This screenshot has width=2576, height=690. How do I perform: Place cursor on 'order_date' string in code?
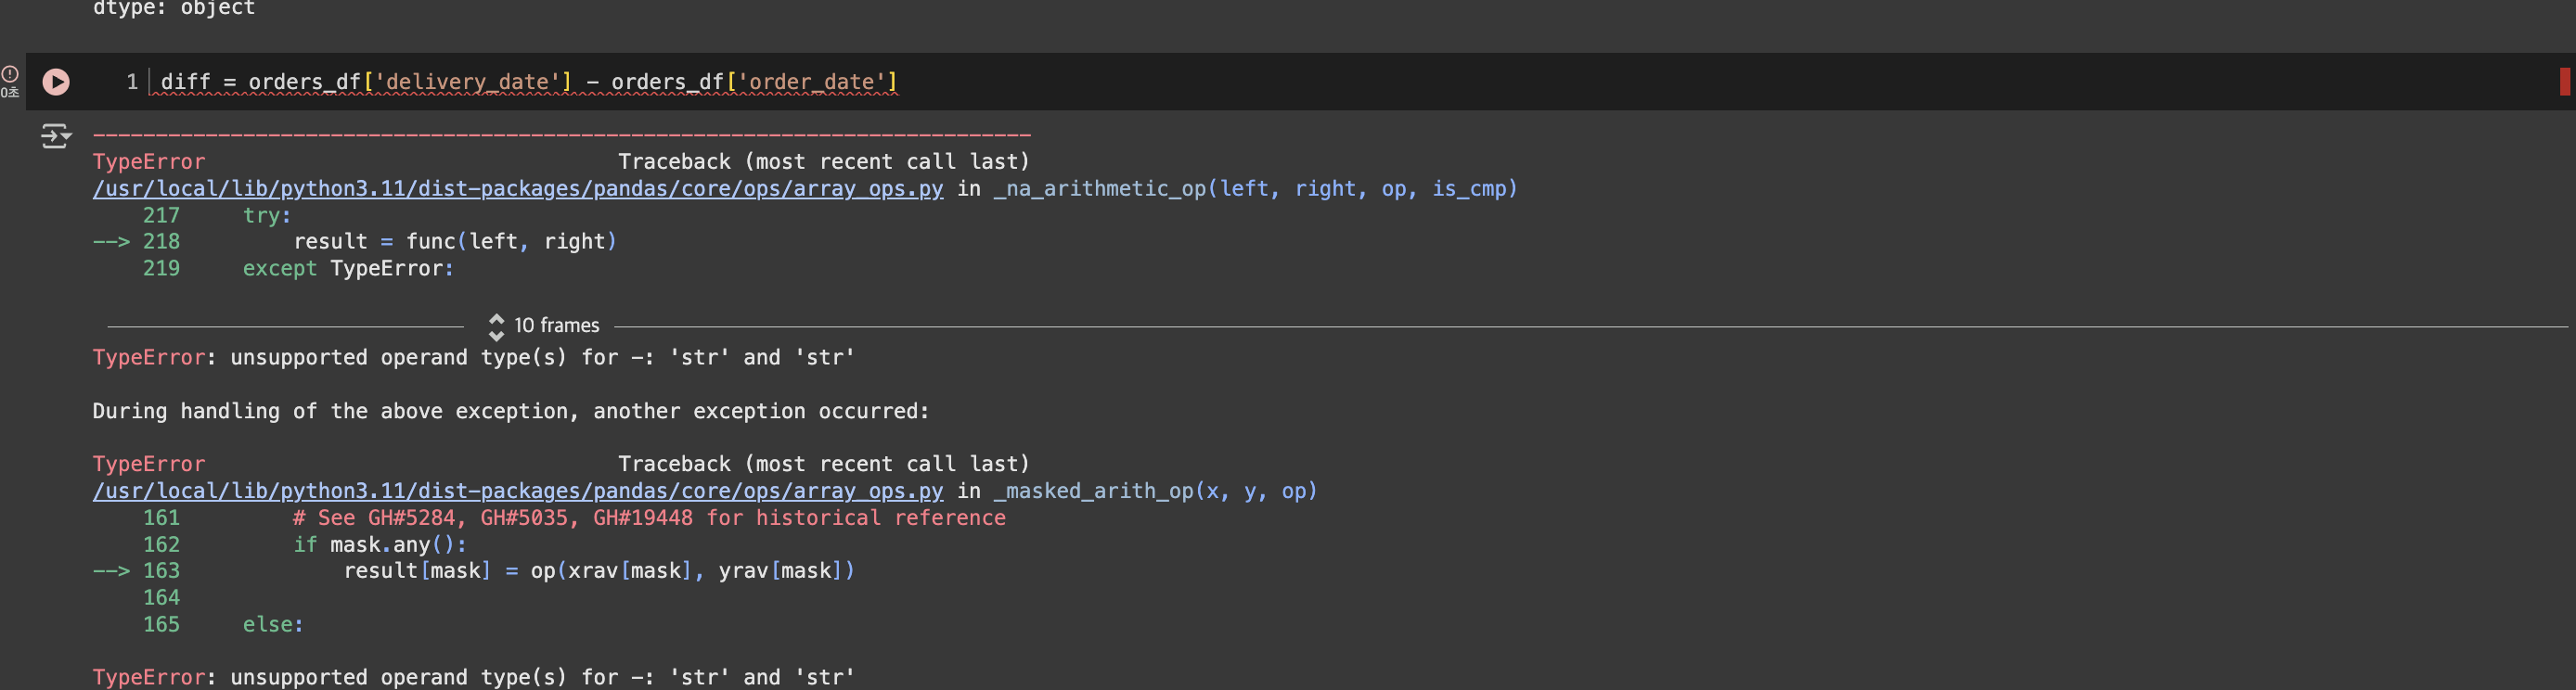click(811, 82)
